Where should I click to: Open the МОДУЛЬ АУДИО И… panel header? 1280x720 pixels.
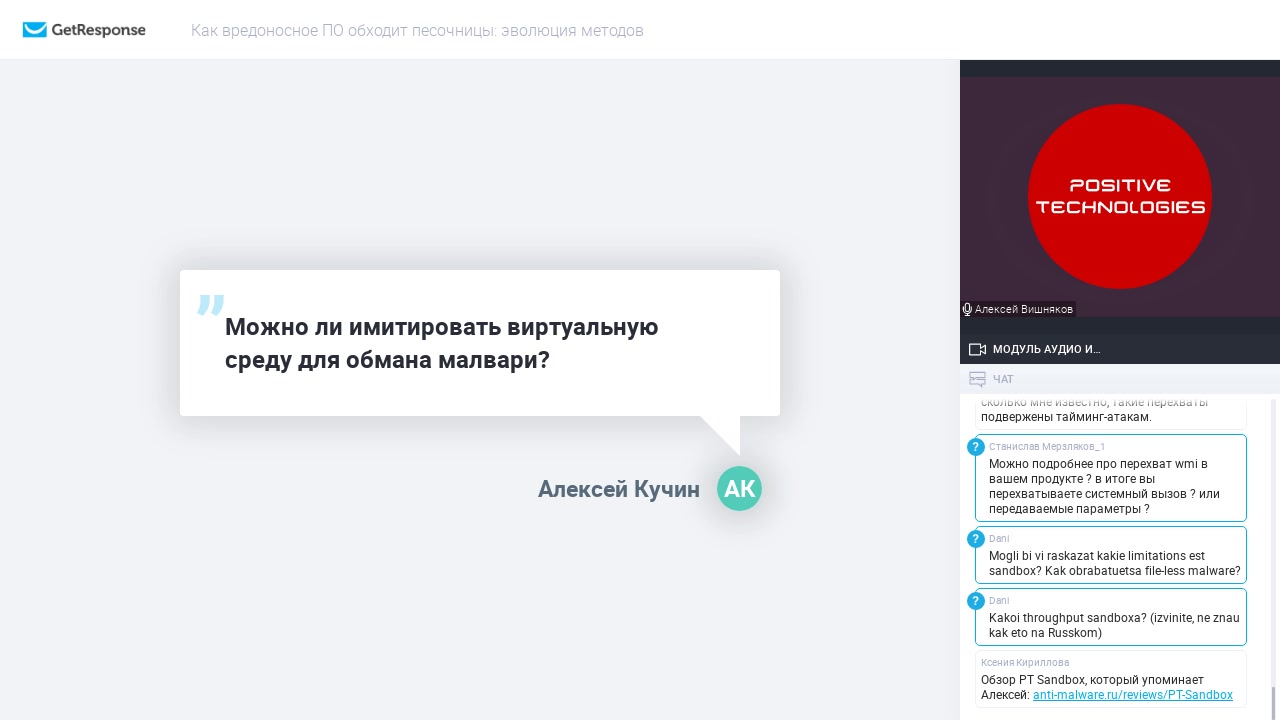coord(1120,349)
